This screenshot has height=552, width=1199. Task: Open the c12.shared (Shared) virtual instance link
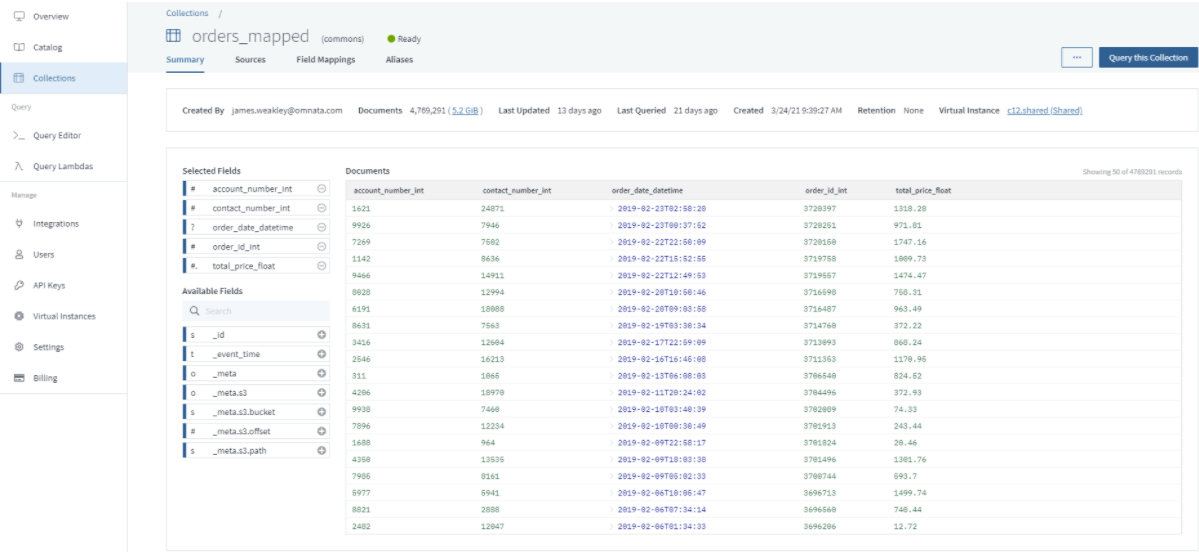point(1044,110)
